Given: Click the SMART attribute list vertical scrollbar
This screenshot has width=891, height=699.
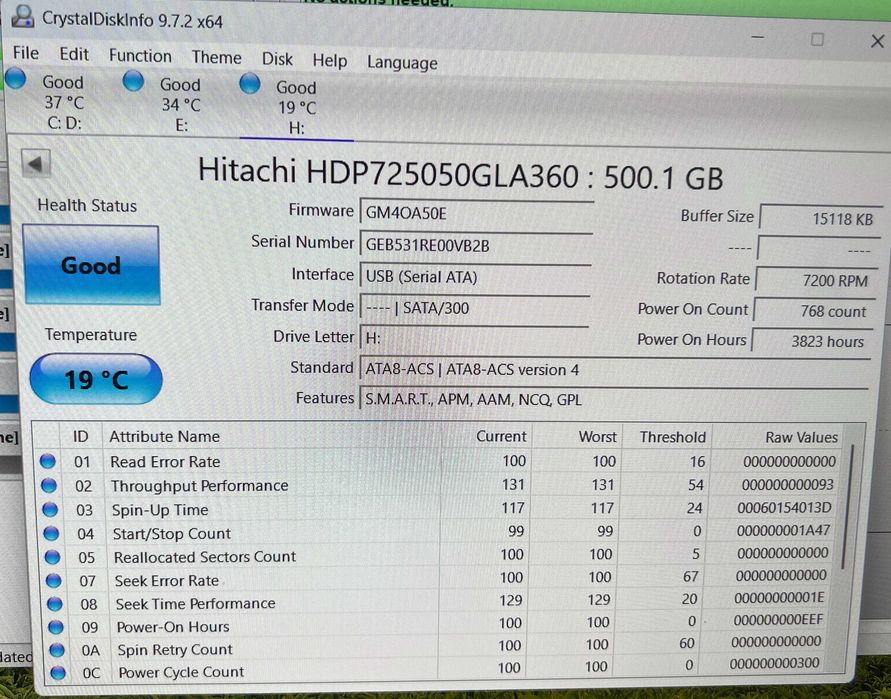Looking at the screenshot, I should [x=848, y=506].
